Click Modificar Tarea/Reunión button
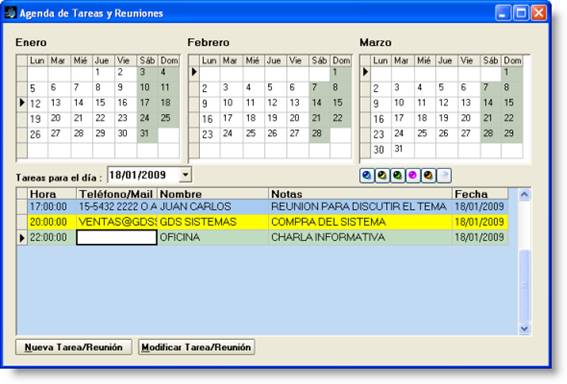Viewport: 567px width, 384px height. tap(196, 347)
